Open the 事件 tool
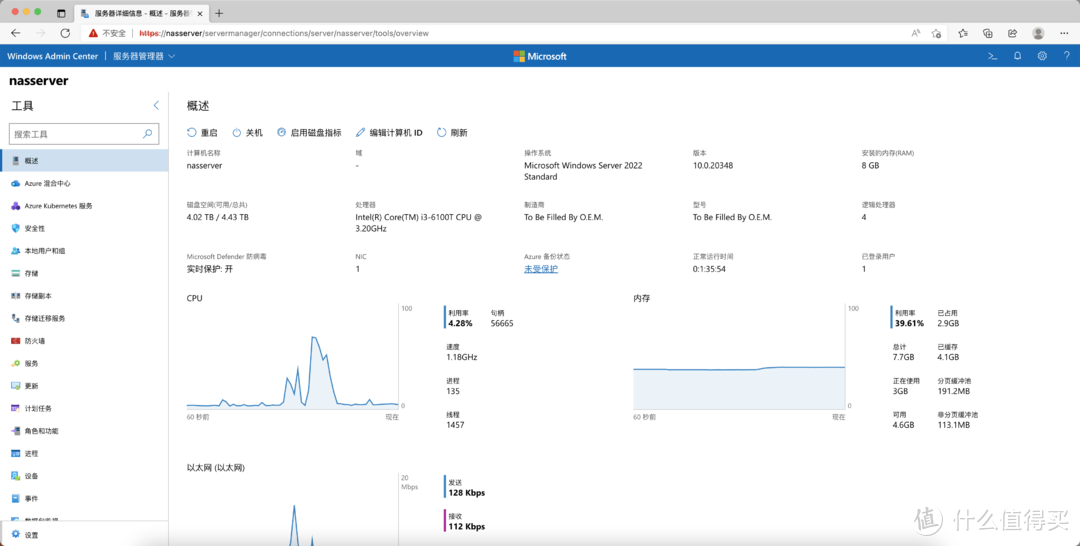The height and width of the screenshot is (546, 1080). pos(84,498)
